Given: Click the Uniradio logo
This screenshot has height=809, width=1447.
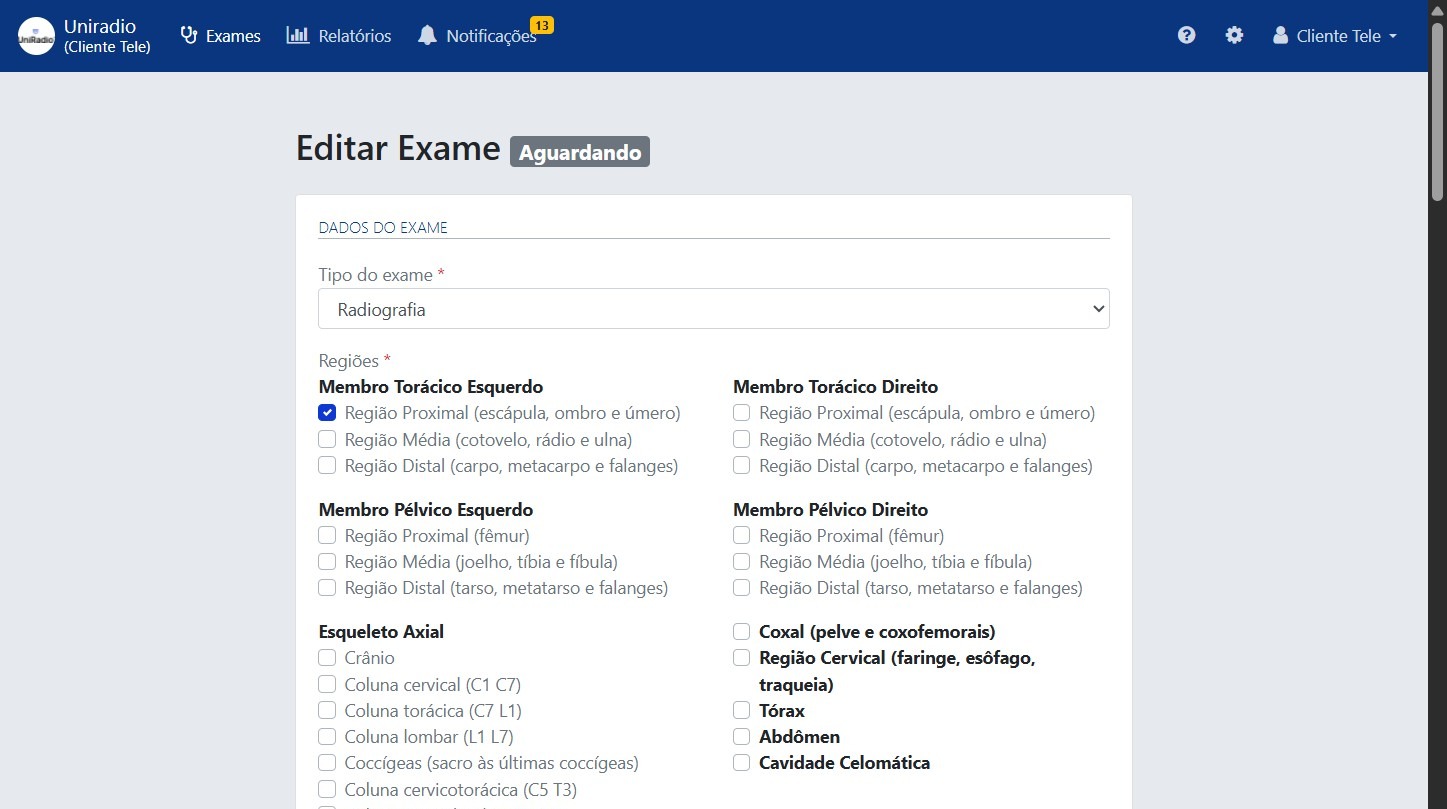Looking at the screenshot, I should tap(35, 36).
